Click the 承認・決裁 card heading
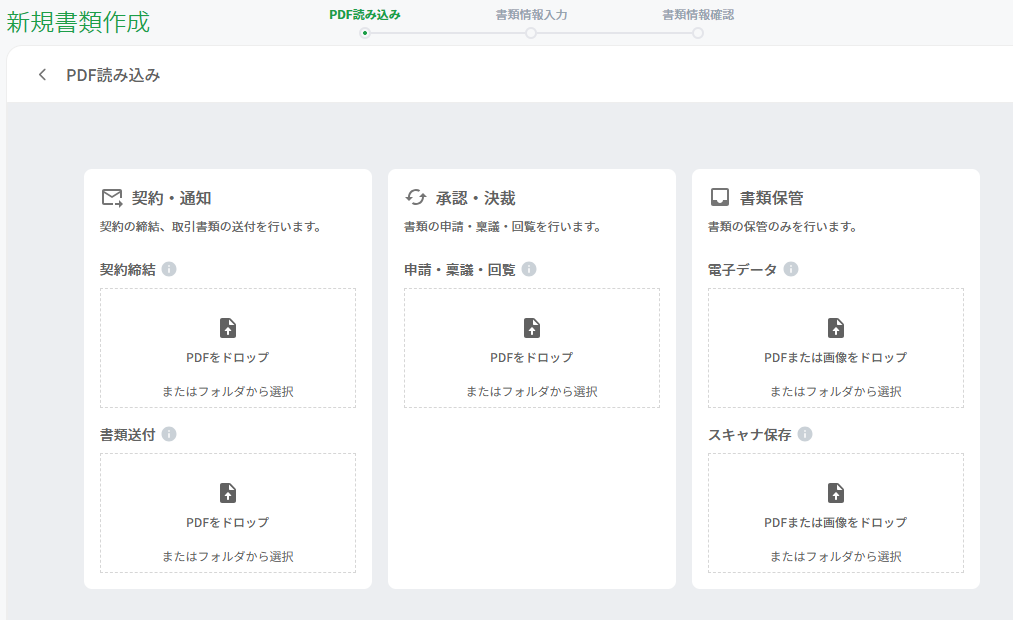The image size is (1013, 620). click(x=475, y=198)
